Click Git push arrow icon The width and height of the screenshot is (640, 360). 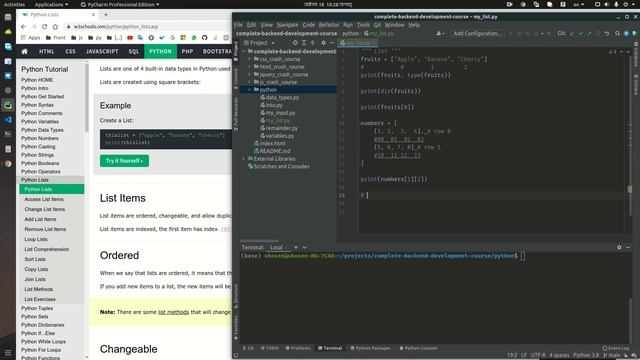coord(589,33)
